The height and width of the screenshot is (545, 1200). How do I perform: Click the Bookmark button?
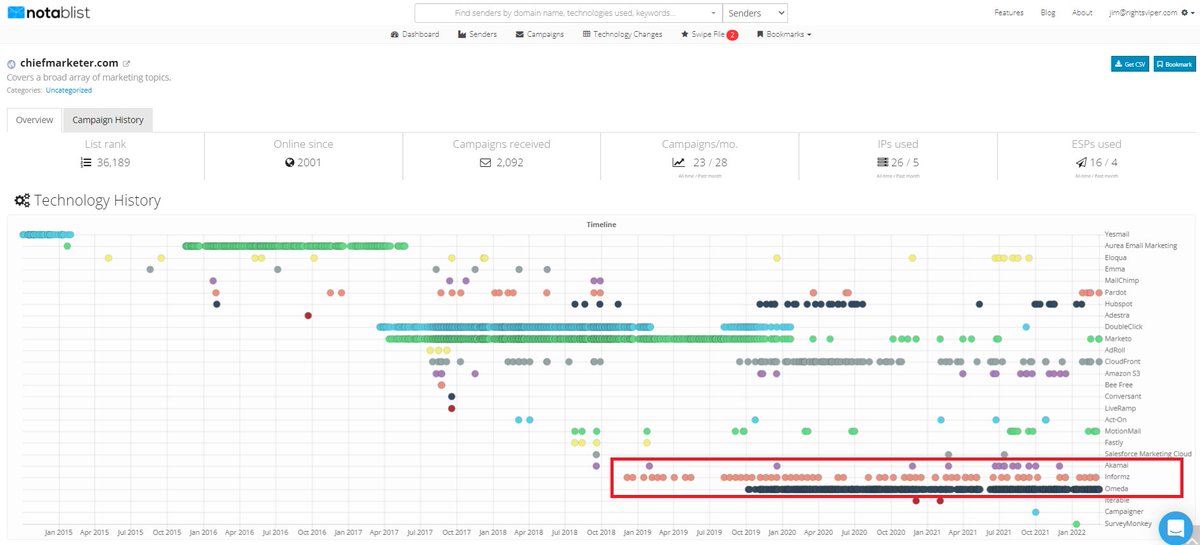click(1174, 64)
